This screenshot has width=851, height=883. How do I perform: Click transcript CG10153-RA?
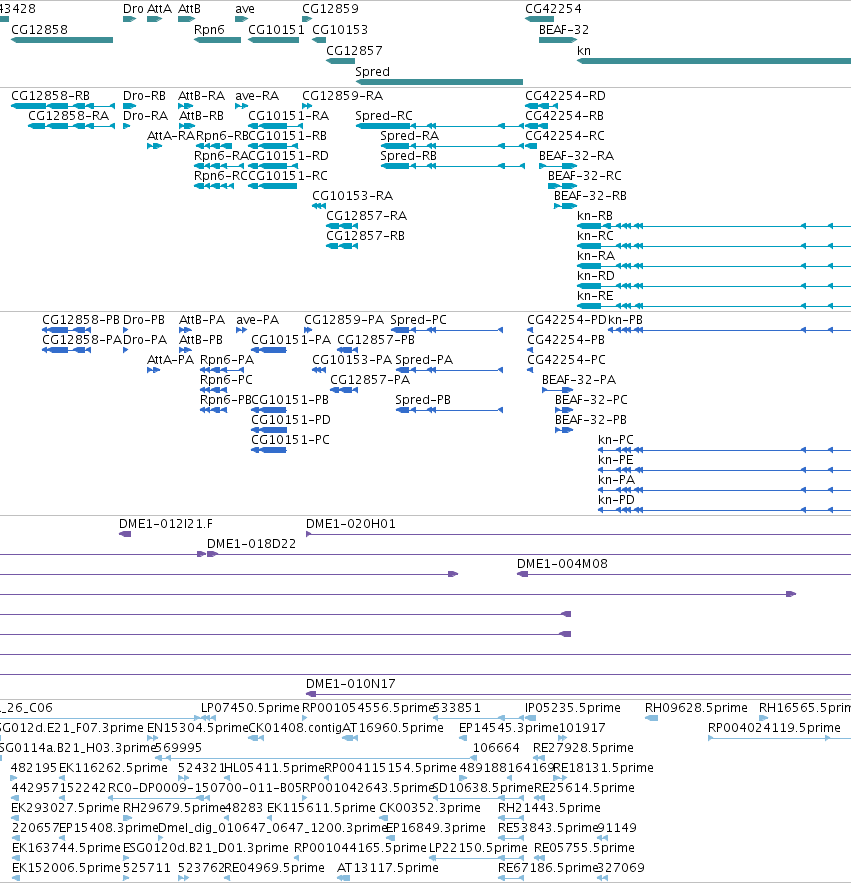click(319, 206)
